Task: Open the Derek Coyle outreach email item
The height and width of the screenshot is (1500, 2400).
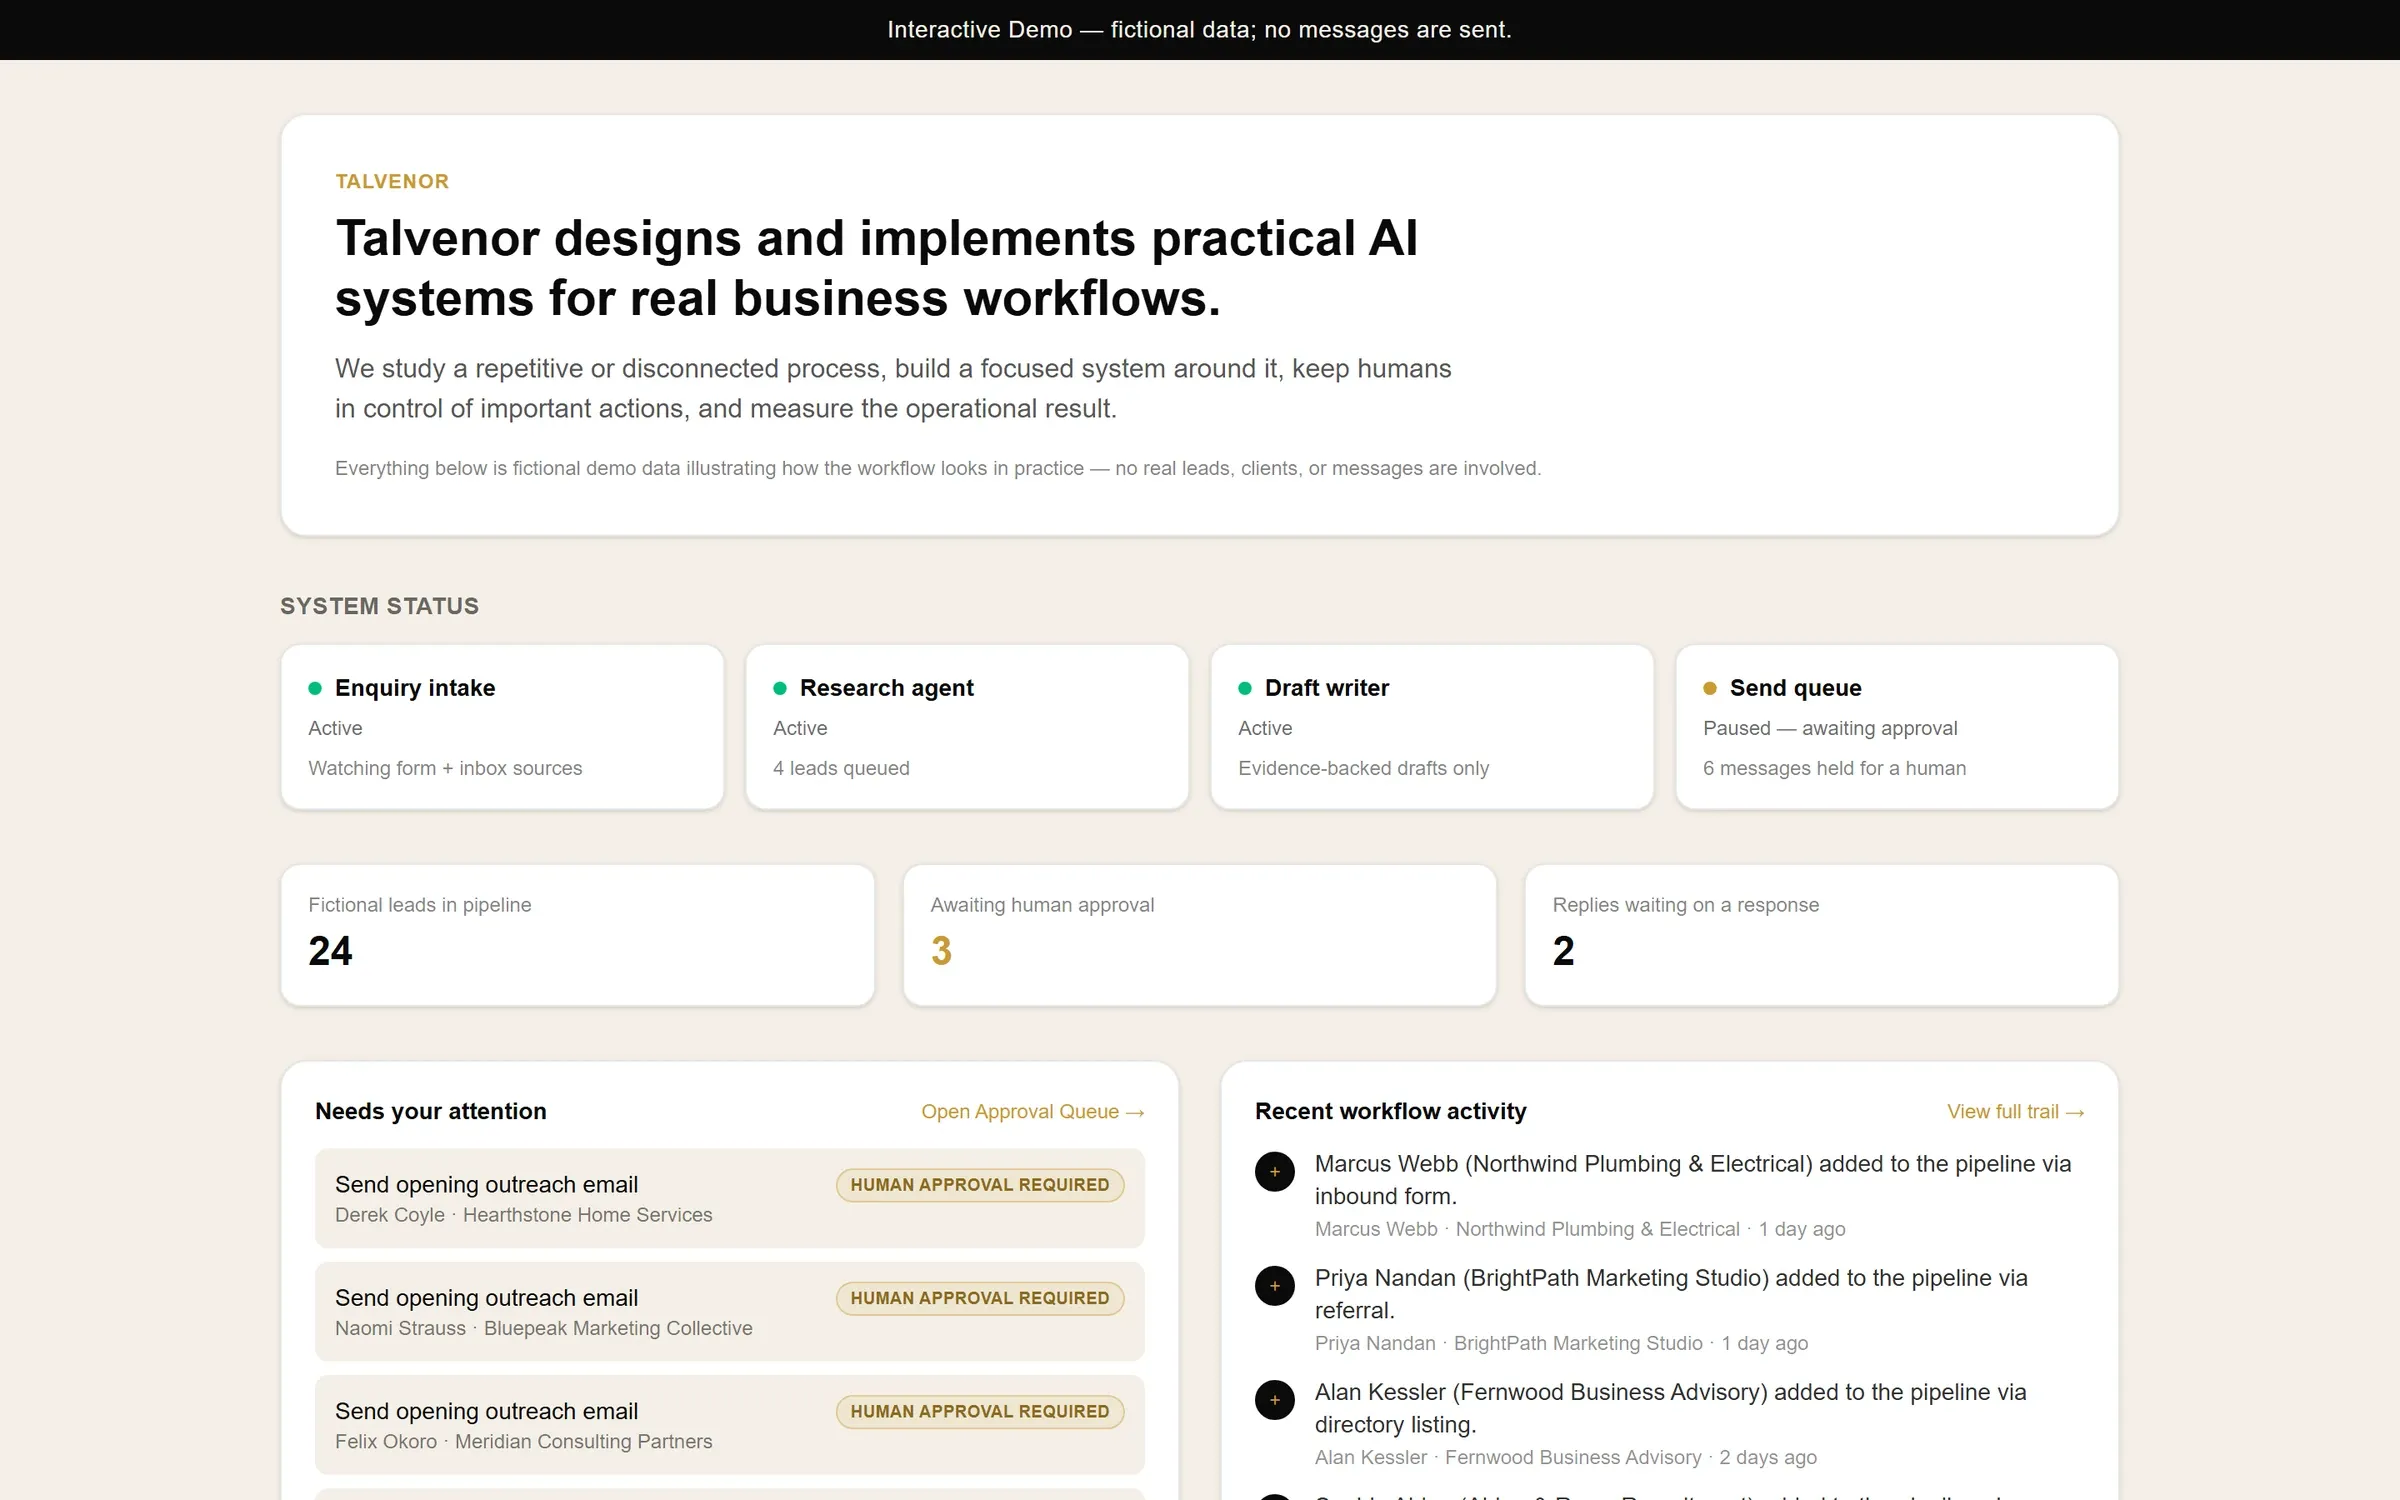Action: click(x=730, y=1198)
